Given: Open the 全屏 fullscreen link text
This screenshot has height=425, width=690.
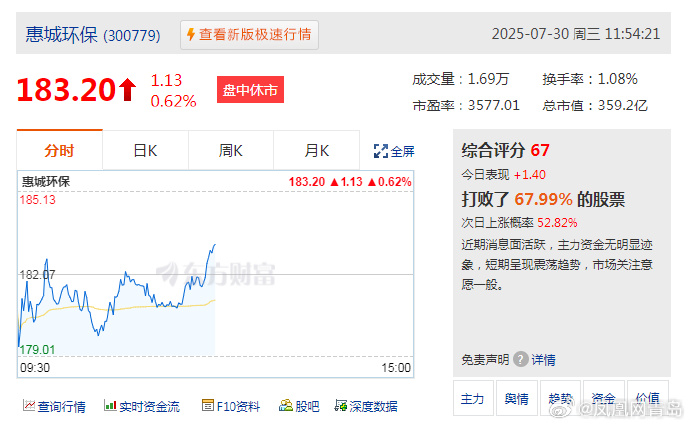Looking at the screenshot, I should 402,151.
